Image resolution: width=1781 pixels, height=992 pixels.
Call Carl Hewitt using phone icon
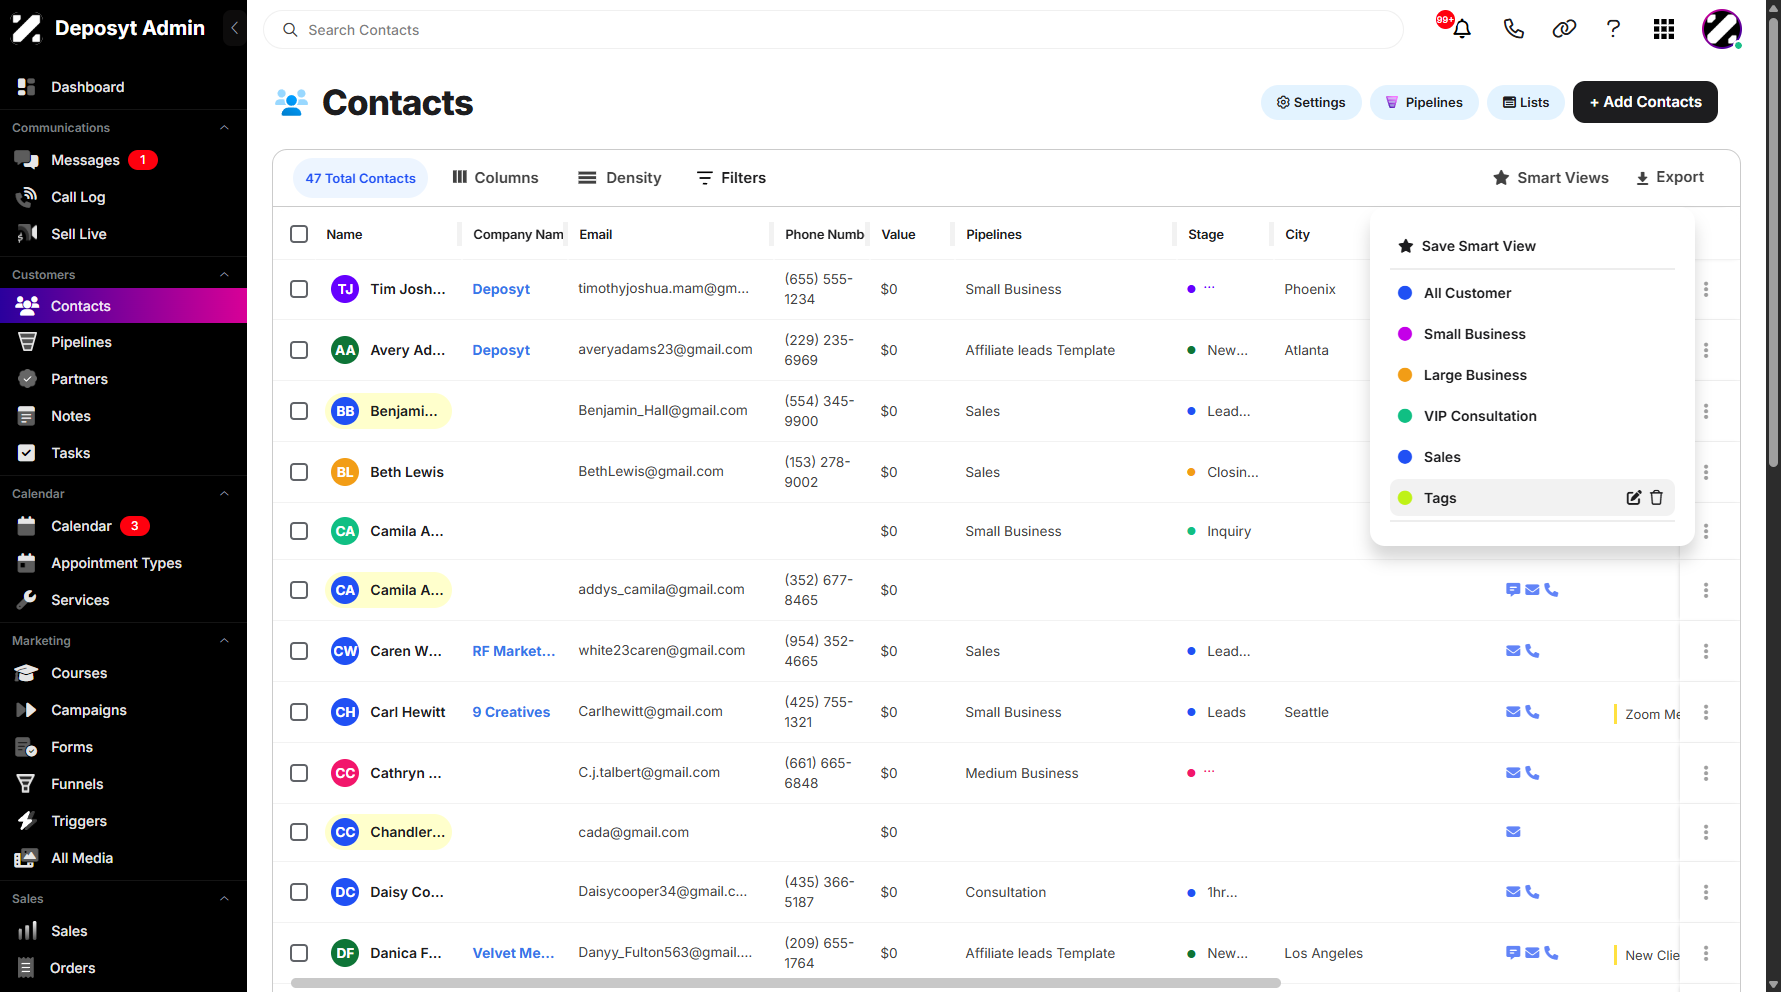(1532, 712)
